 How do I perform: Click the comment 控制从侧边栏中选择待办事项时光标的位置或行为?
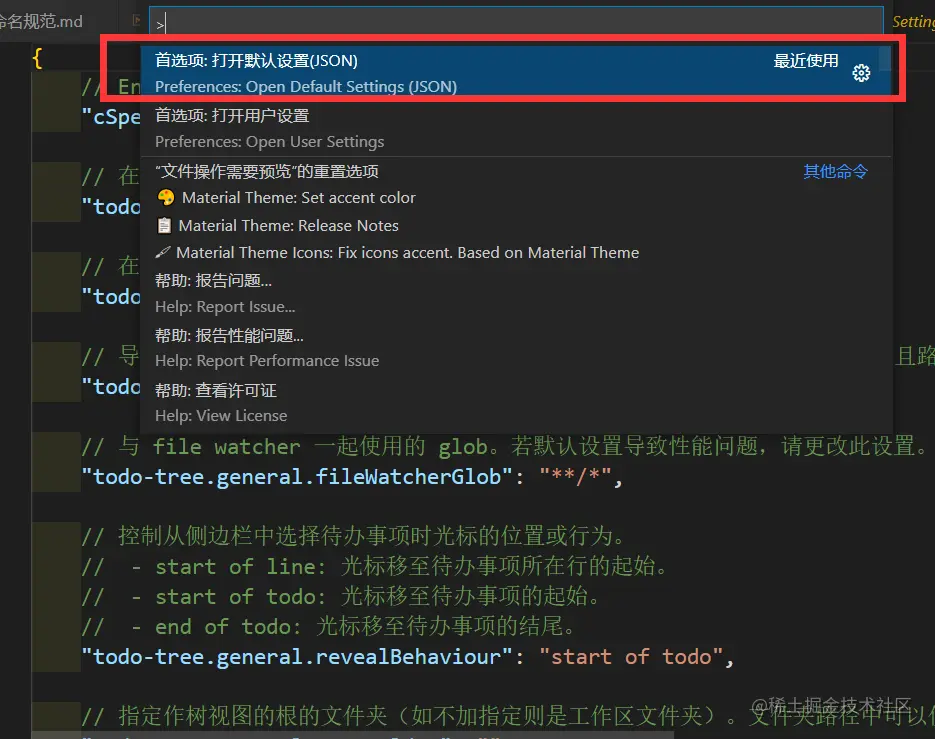(353, 536)
